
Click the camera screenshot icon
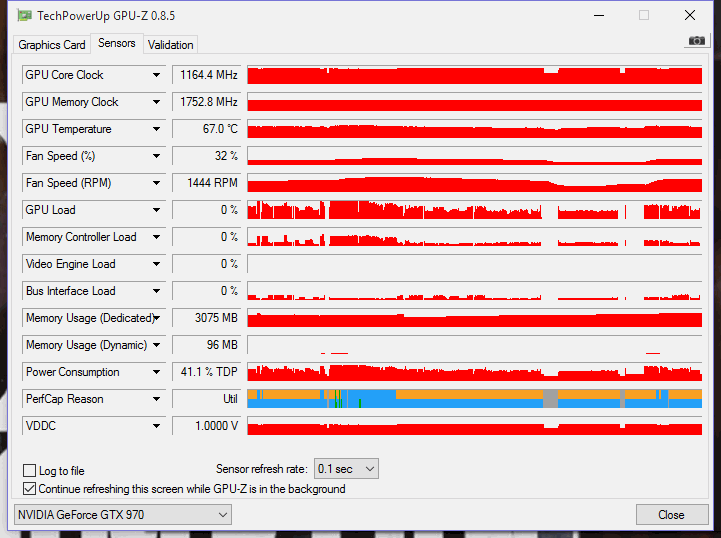coord(696,41)
